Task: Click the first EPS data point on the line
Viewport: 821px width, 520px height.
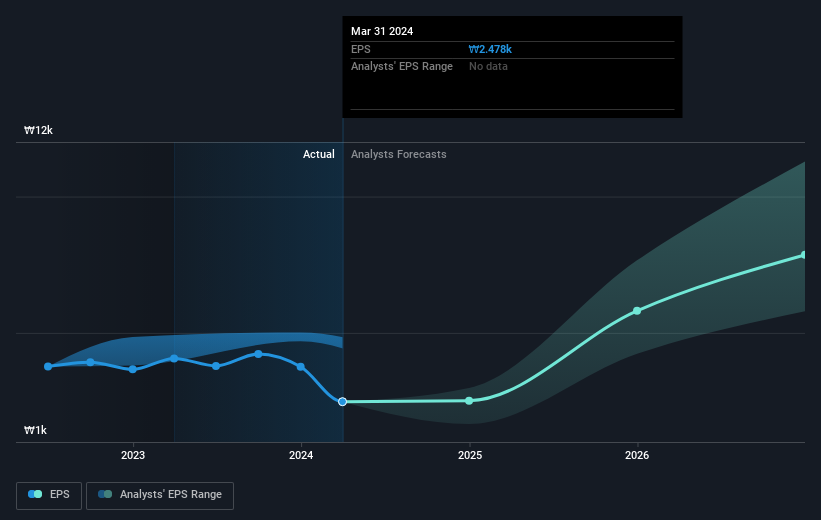Action: click(48, 367)
